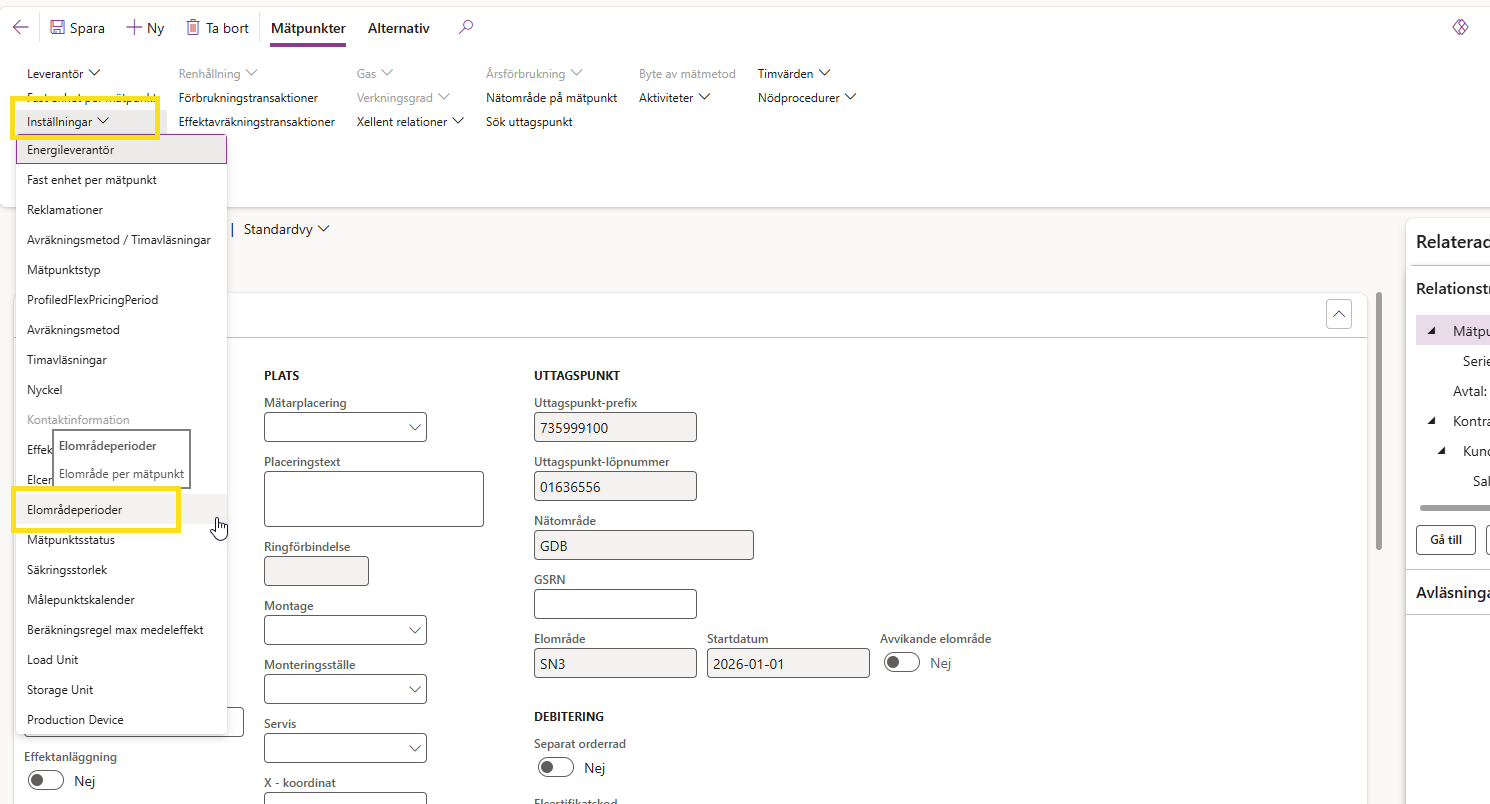
Task: Switch to the Alternativ tab
Action: (x=398, y=28)
